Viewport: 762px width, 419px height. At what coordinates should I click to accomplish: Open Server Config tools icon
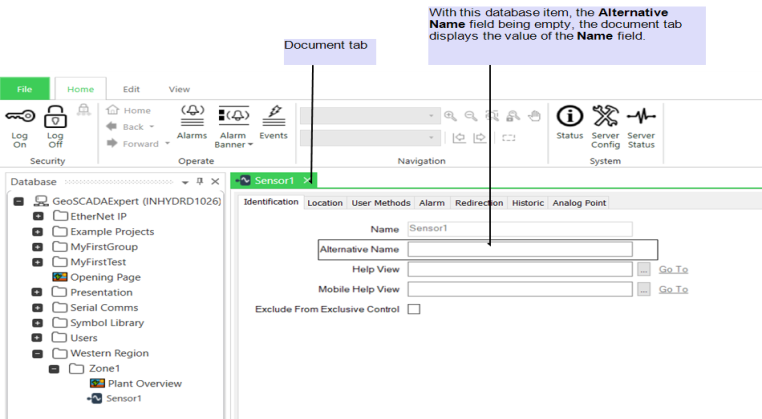(605, 117)
